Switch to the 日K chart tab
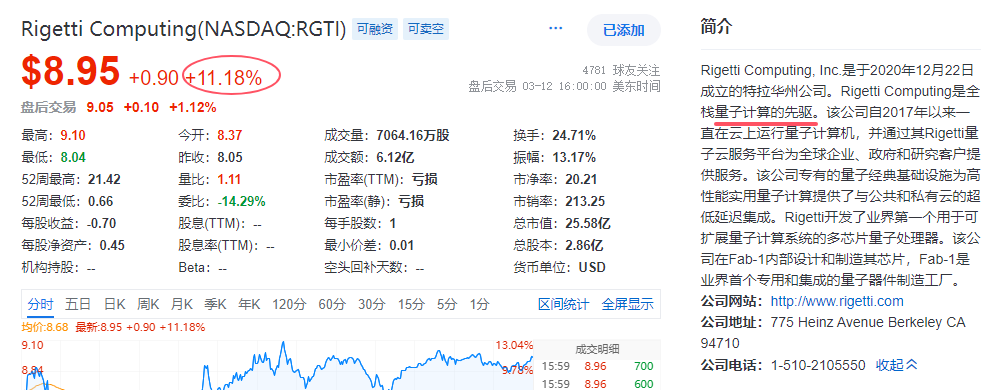This screenshot has width=999, height=390. pos(114,304)
